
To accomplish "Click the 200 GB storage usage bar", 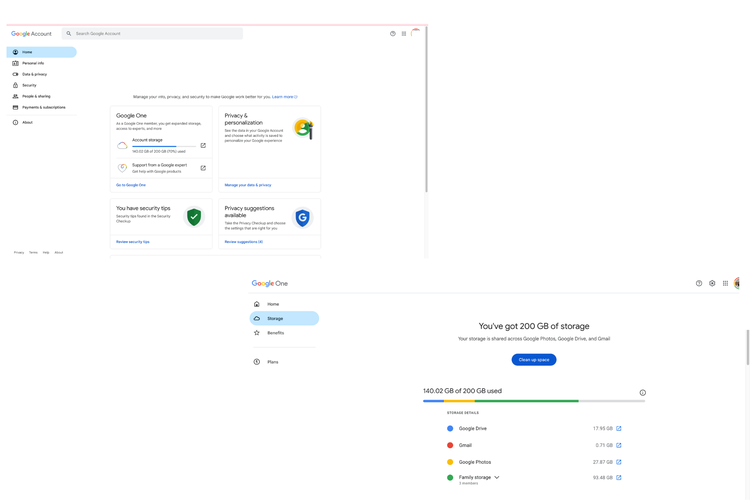I will tap(533, 401).
